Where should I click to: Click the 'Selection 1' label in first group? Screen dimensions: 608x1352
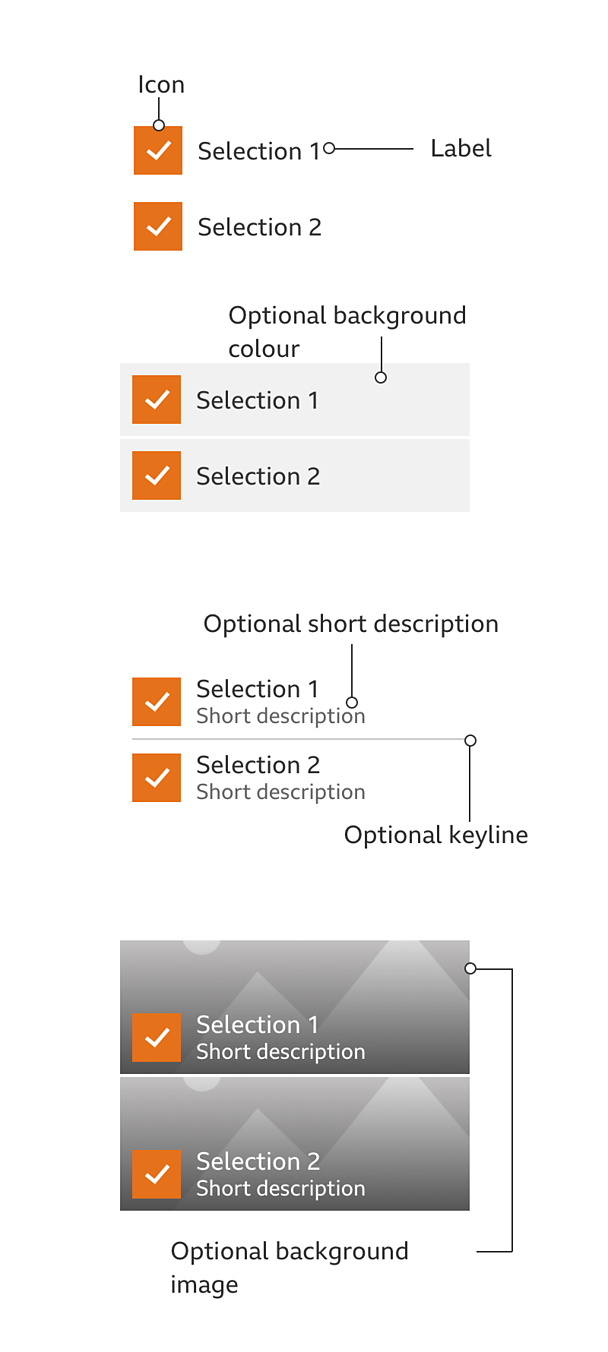pyautogui.click(x=259, y=151)
